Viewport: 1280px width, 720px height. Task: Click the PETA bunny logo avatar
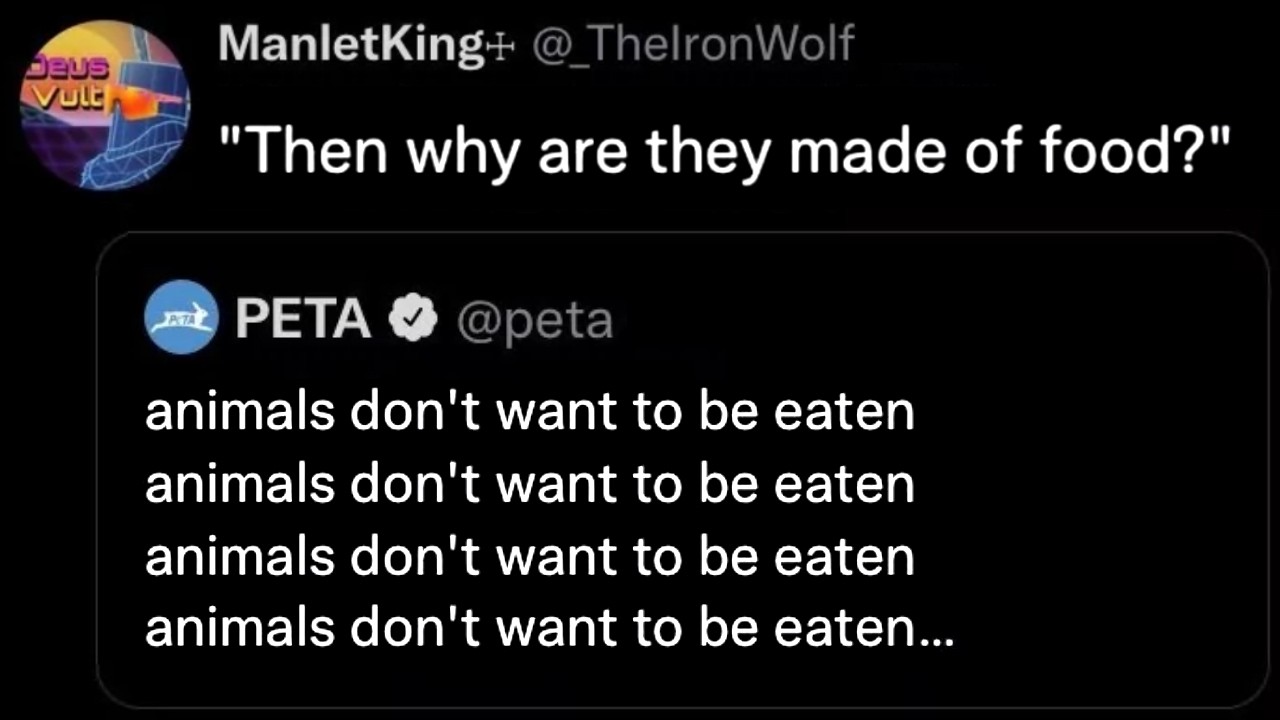click(181, 319)
